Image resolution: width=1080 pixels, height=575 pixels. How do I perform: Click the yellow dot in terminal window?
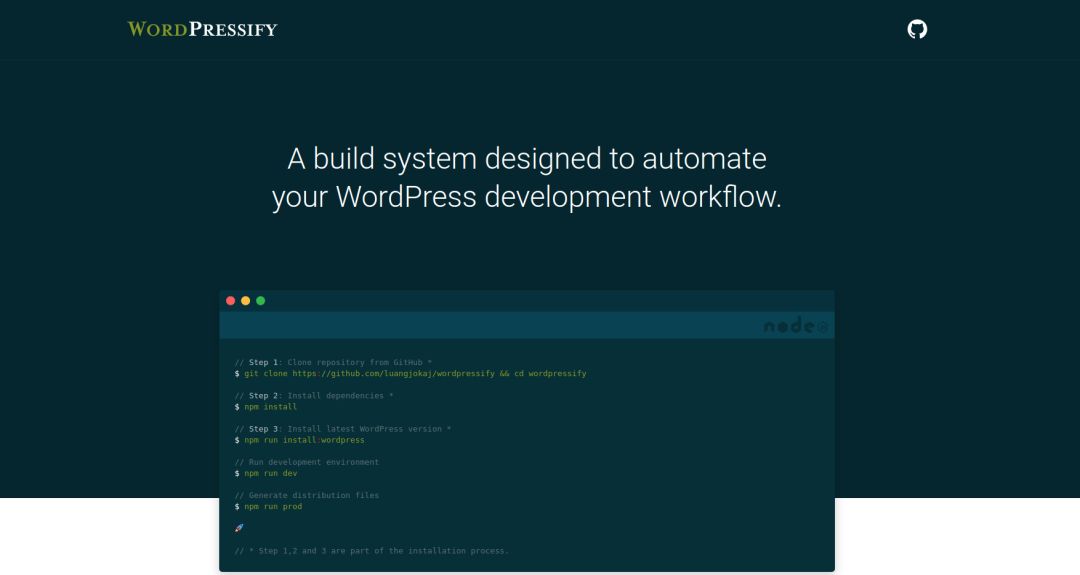click(x=246, y=301)
